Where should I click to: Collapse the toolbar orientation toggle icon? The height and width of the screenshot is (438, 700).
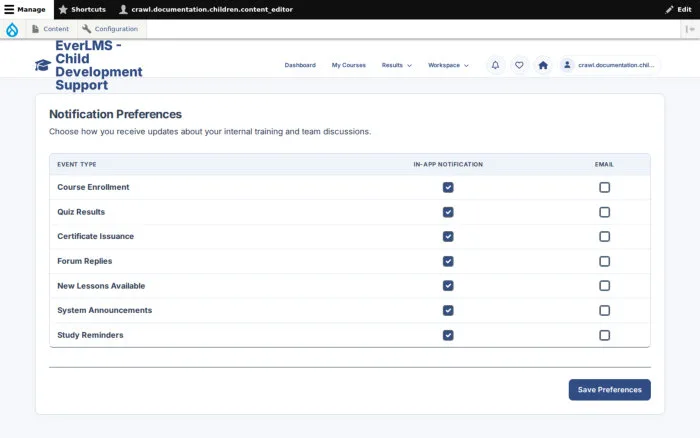690,29
